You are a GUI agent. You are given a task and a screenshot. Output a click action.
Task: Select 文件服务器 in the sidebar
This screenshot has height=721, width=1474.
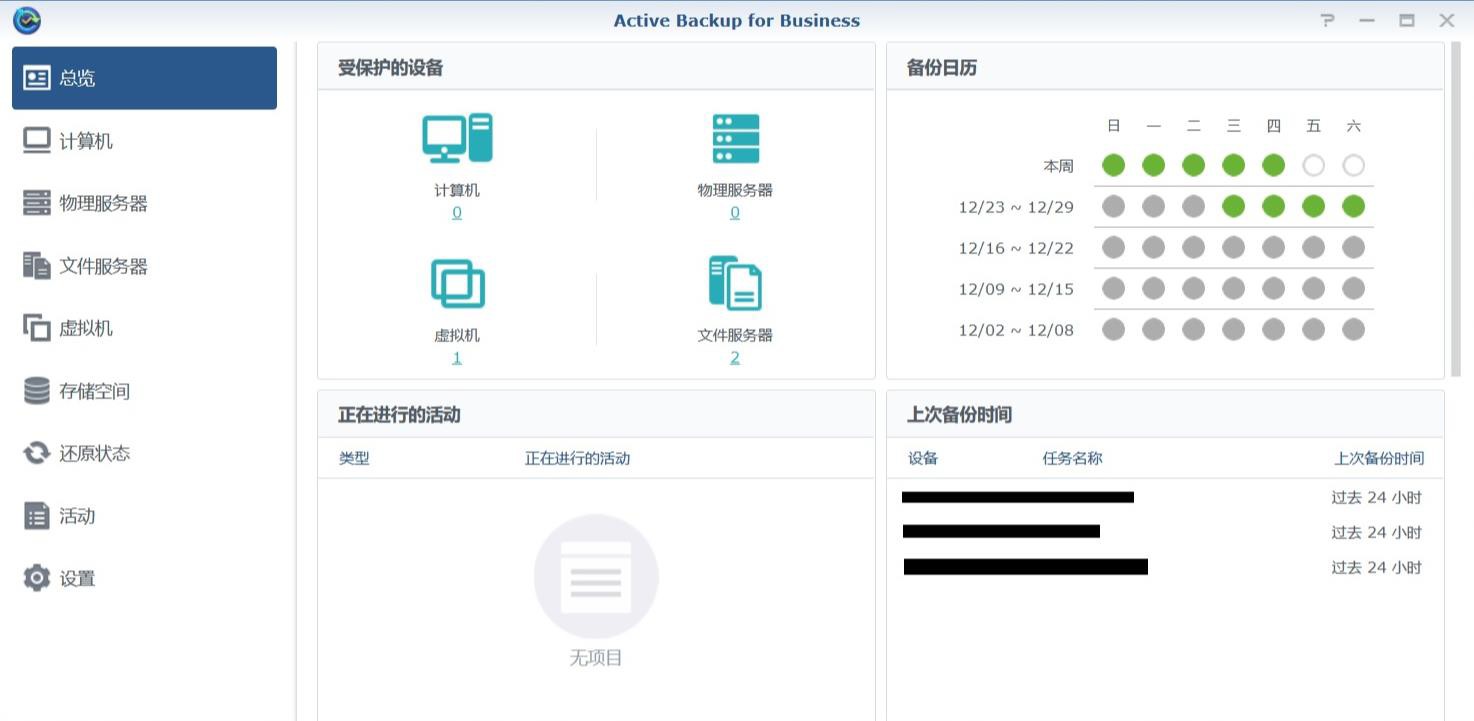144,266
